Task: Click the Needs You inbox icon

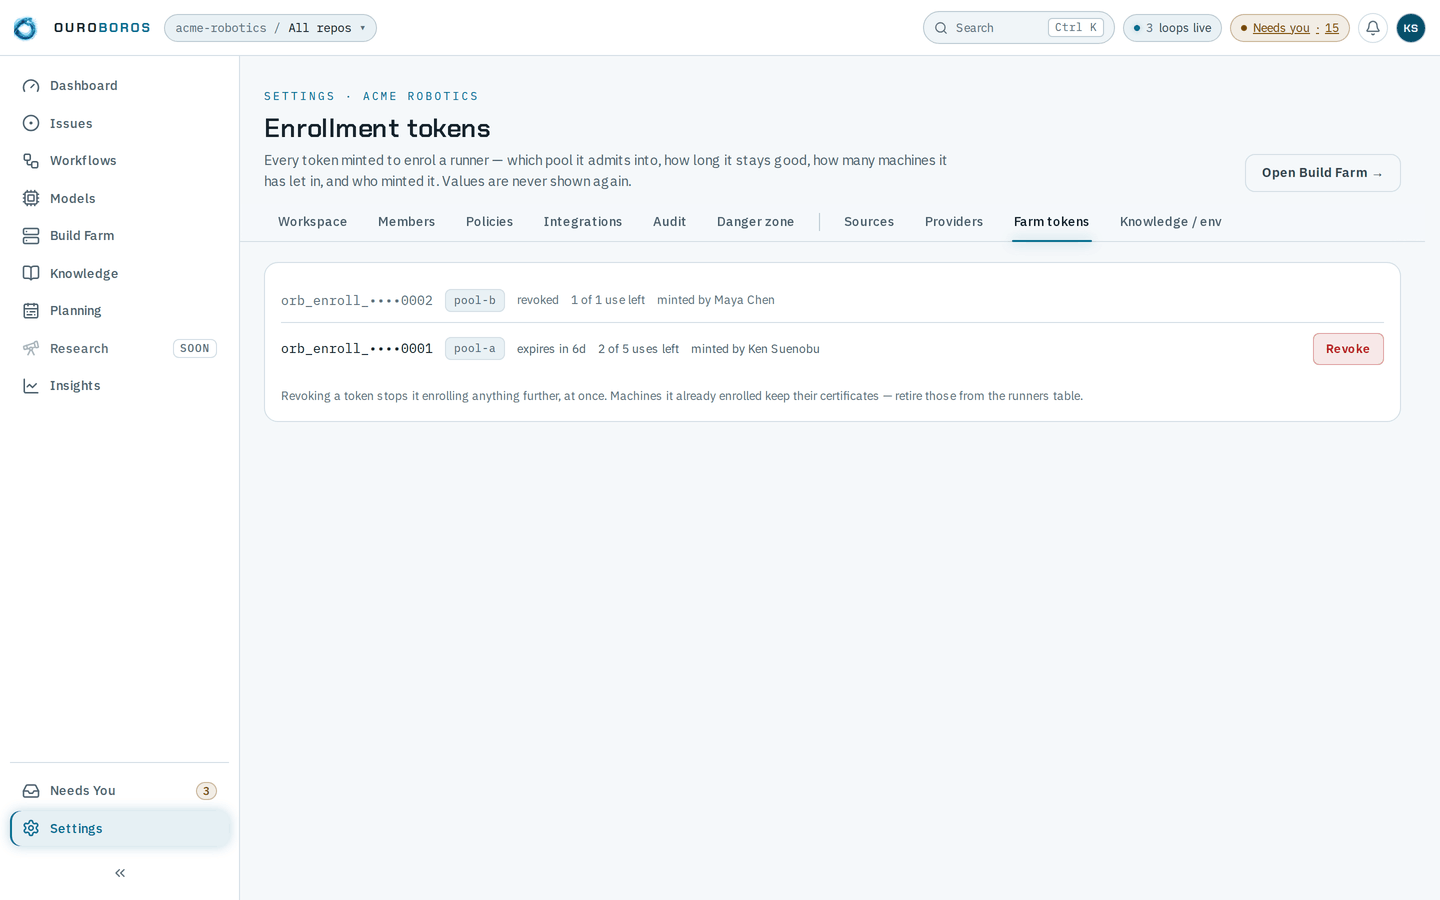Action: tap(31, 791)
